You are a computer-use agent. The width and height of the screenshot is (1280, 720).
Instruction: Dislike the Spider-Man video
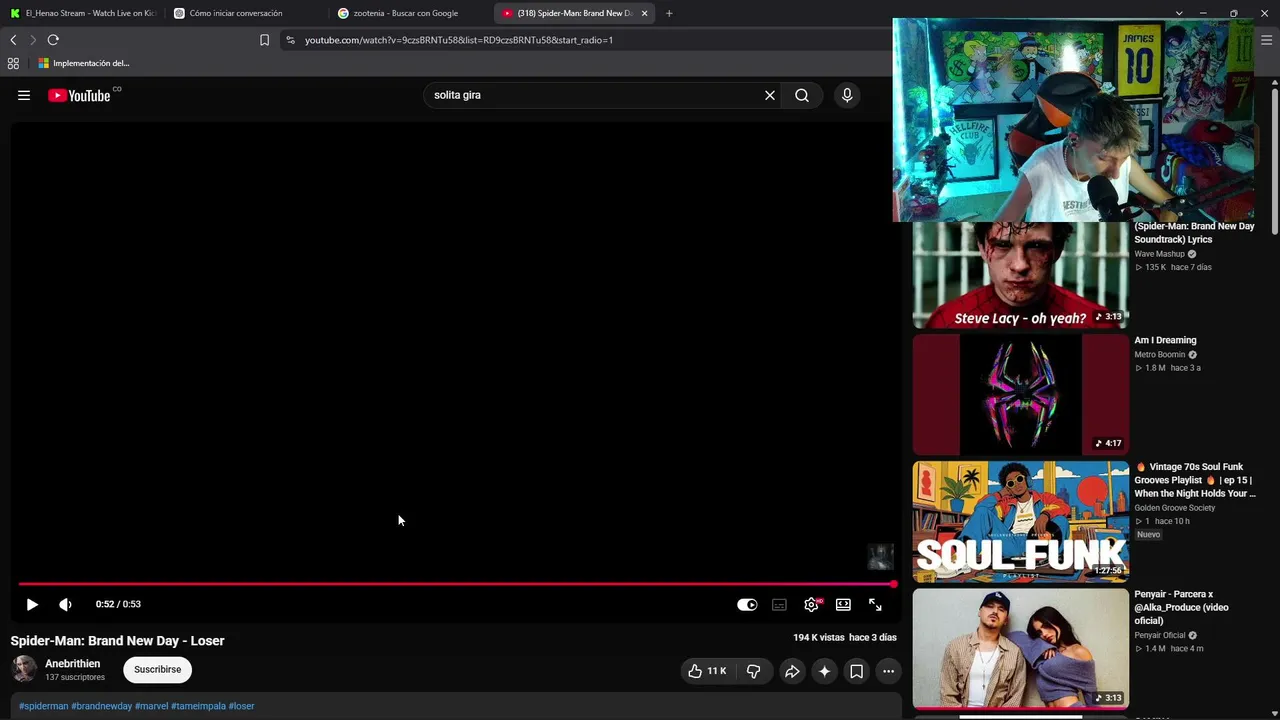point(754,671)
